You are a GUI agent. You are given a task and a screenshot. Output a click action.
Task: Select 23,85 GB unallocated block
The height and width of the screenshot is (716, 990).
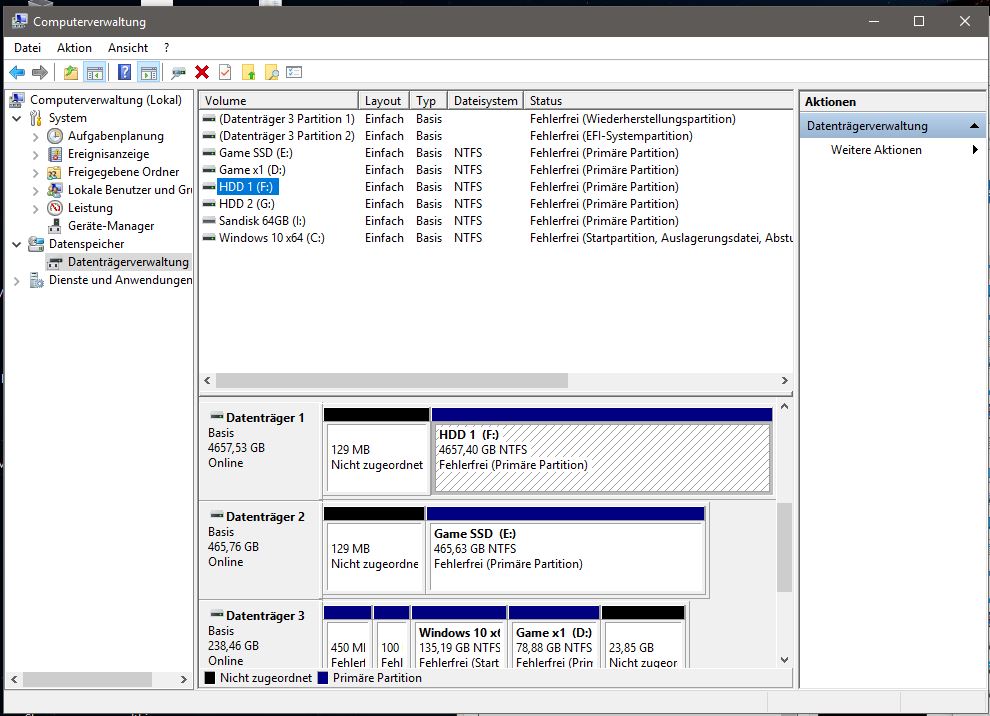coord(643,637)
